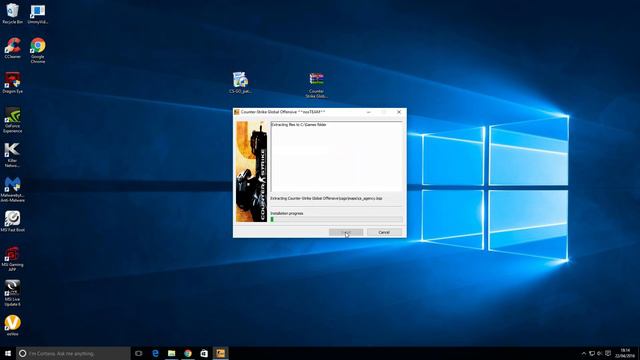The image size is (640, 360).
Task: Open the network icon in system tray
Action: tap(592, 353)
